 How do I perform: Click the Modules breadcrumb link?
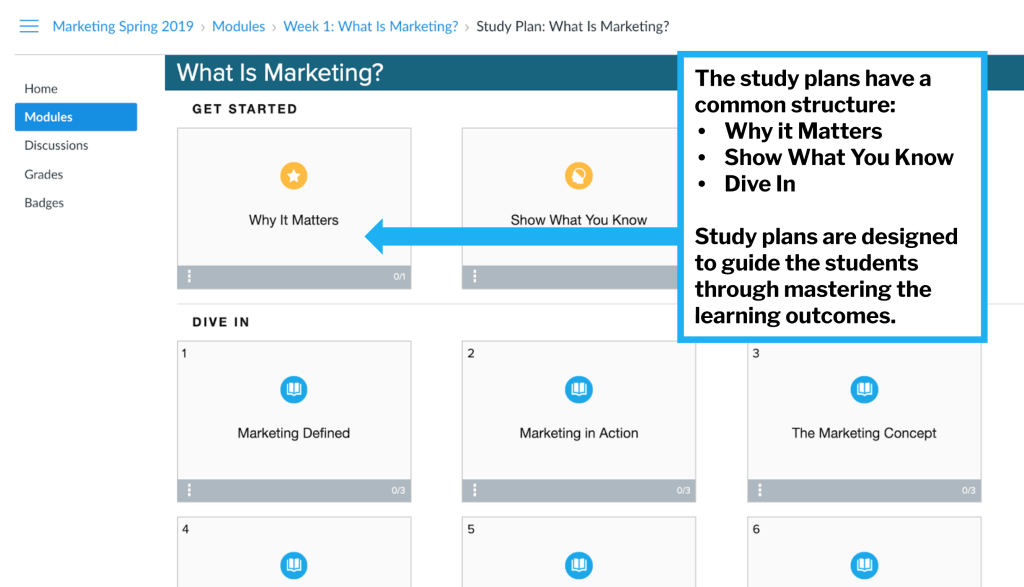click(238, 26)
